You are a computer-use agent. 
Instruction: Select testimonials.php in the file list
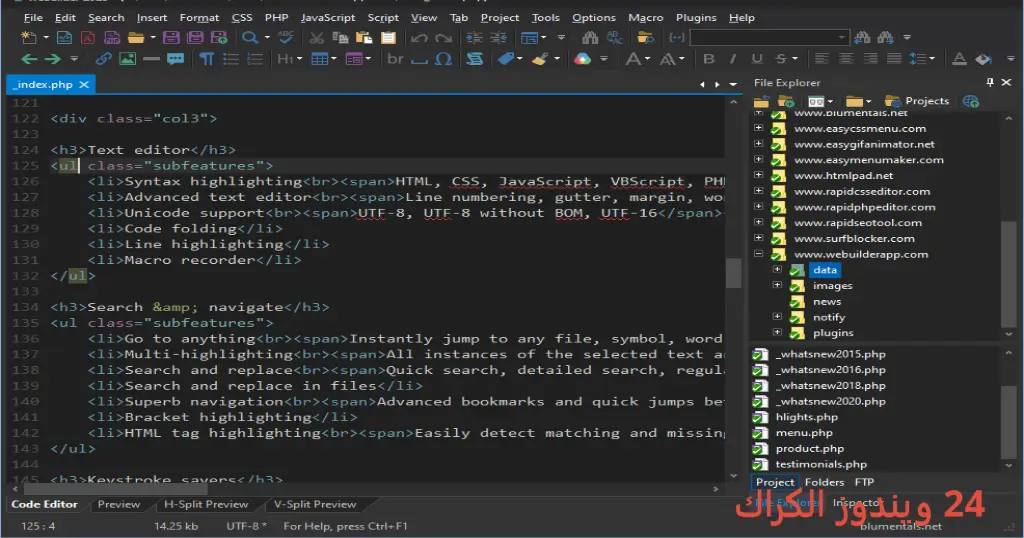point(821,464)
